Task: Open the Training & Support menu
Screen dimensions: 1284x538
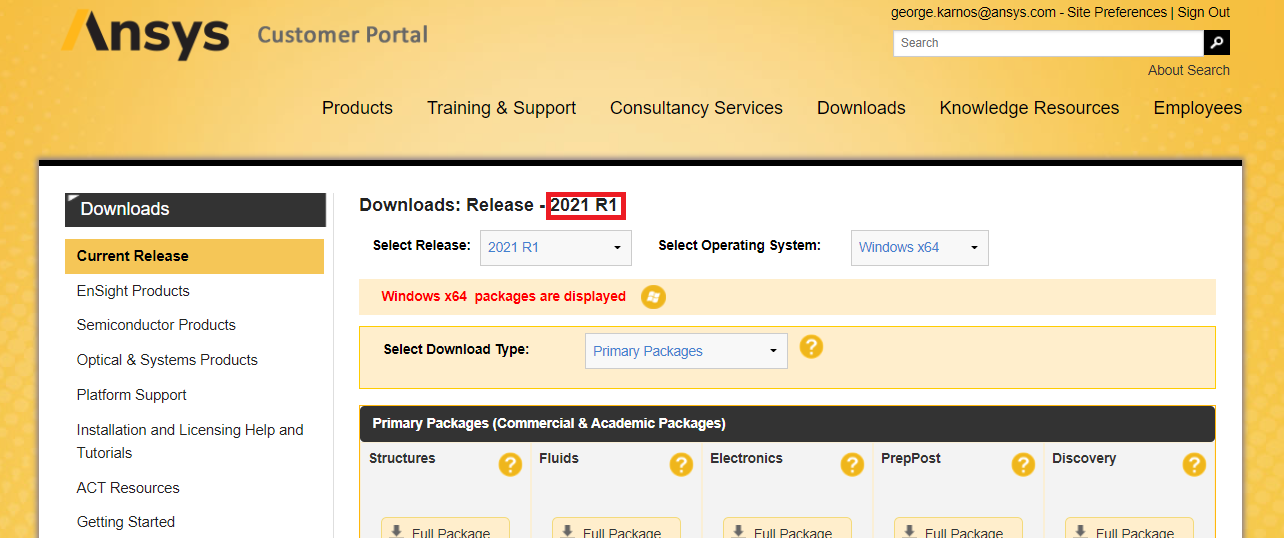Action: pos(501,108)
